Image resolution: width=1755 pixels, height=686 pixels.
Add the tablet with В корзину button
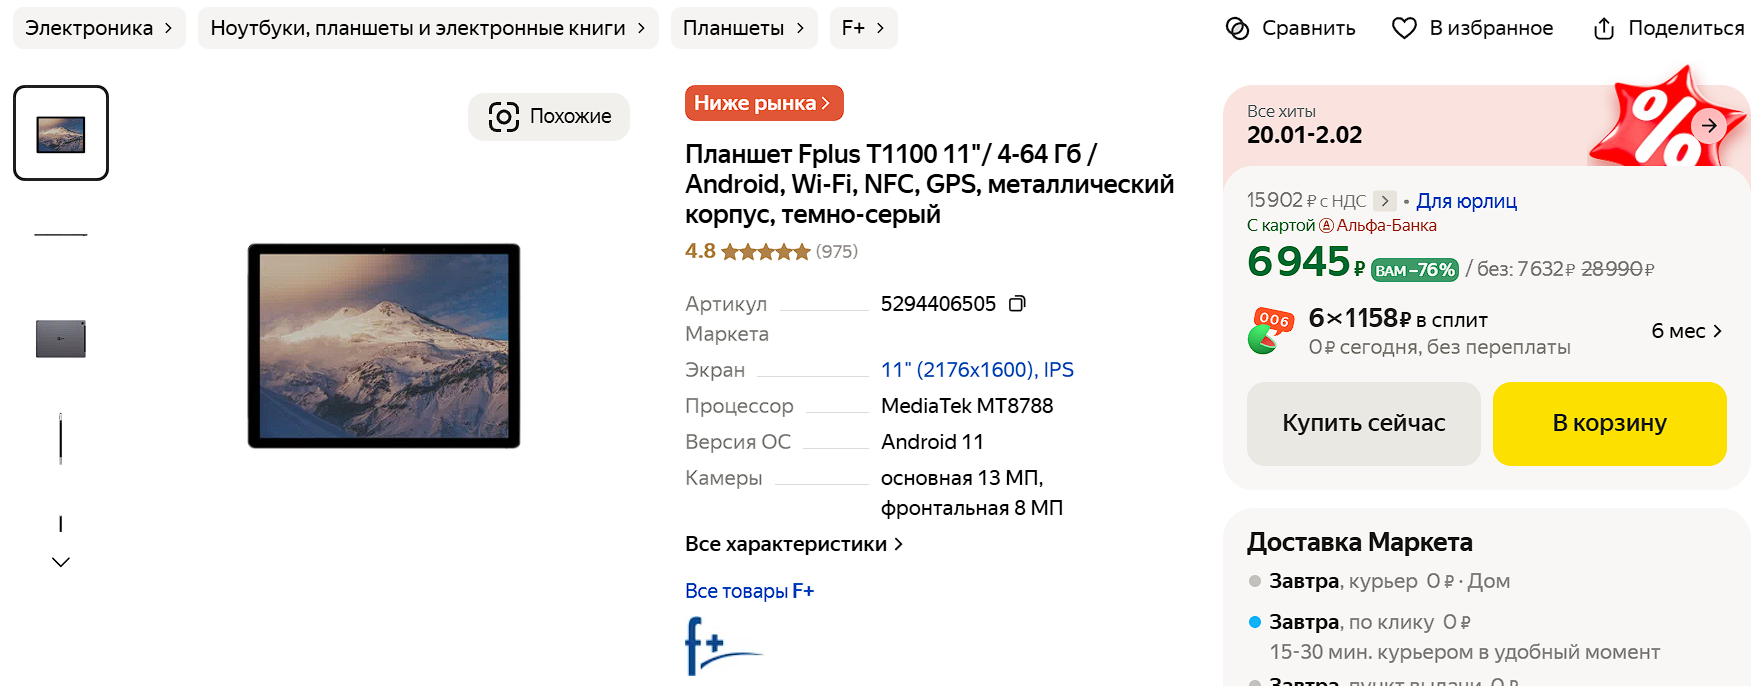pos(1610,423)
